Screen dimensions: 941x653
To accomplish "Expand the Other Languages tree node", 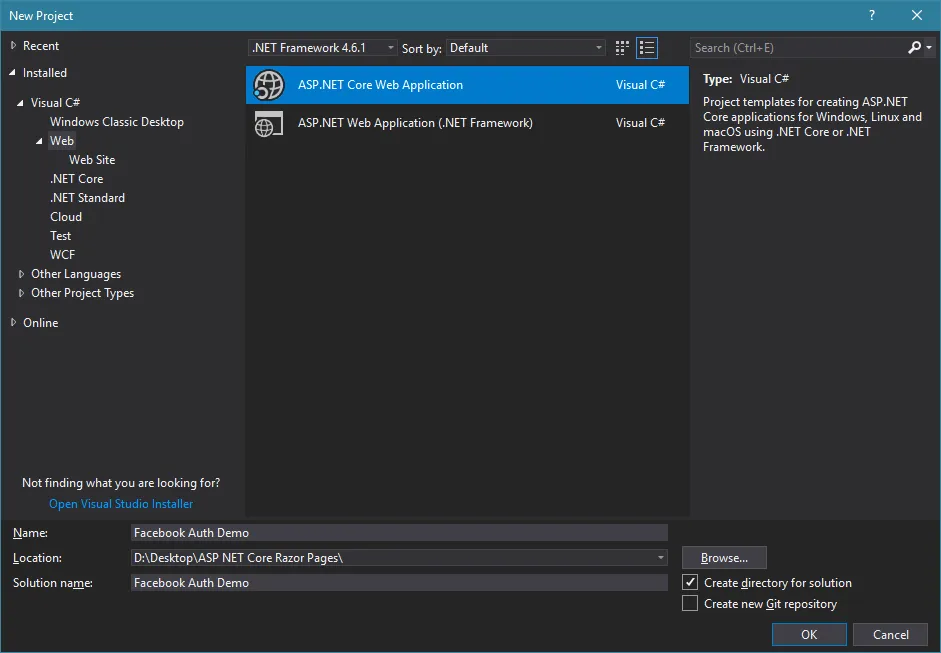I will [x=21, y=274].
